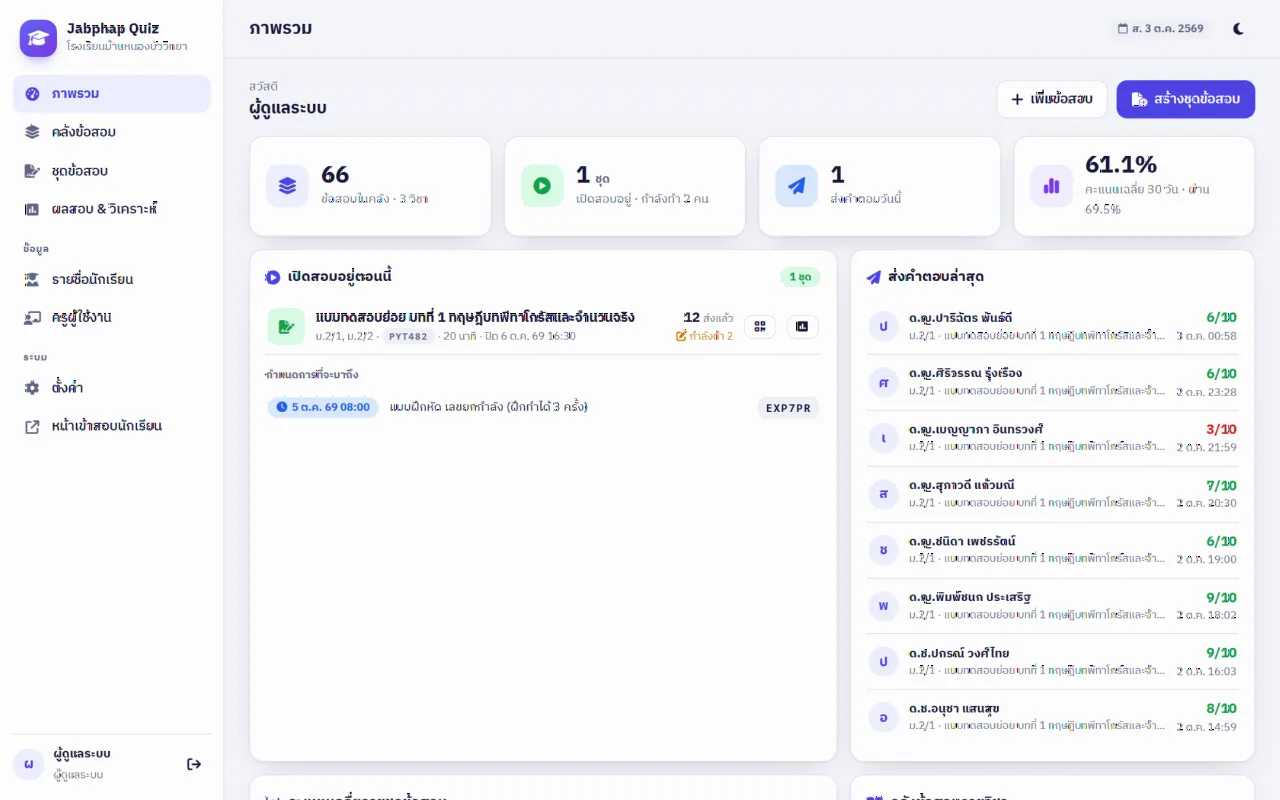Open submission from ด.ญ.ปาริฉัตร พันธ์ดี
Image resolution: width=1280 pixels, height=800 pixels.
[x=1052, y=326]
